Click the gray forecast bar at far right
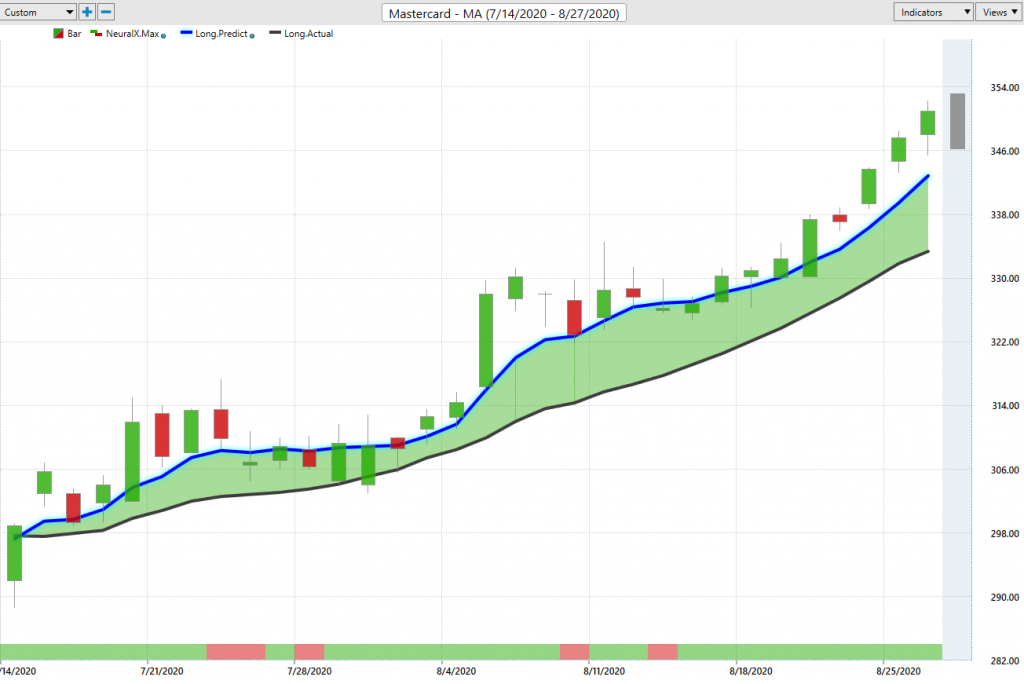The width and height of the screenshot is (1024, 684). tap(957, 122)
